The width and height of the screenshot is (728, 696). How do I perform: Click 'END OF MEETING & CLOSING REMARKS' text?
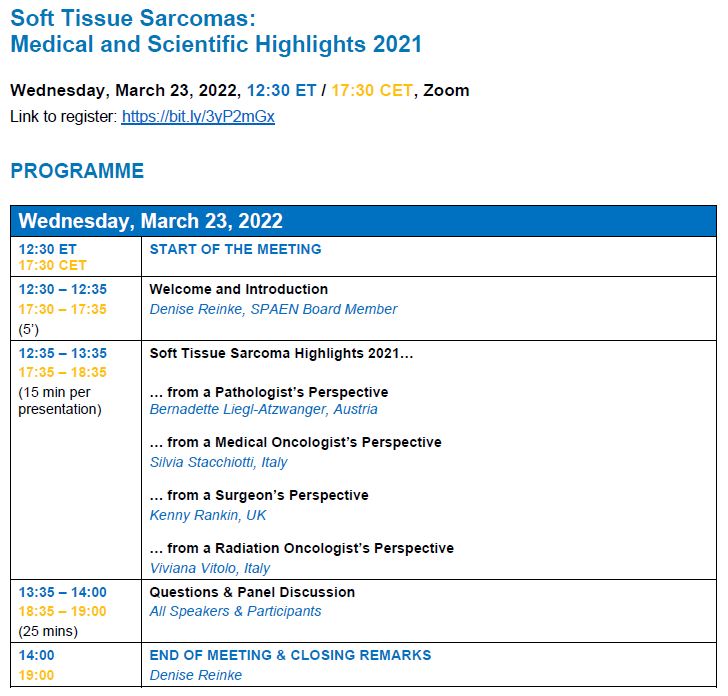tap(290, 655)
